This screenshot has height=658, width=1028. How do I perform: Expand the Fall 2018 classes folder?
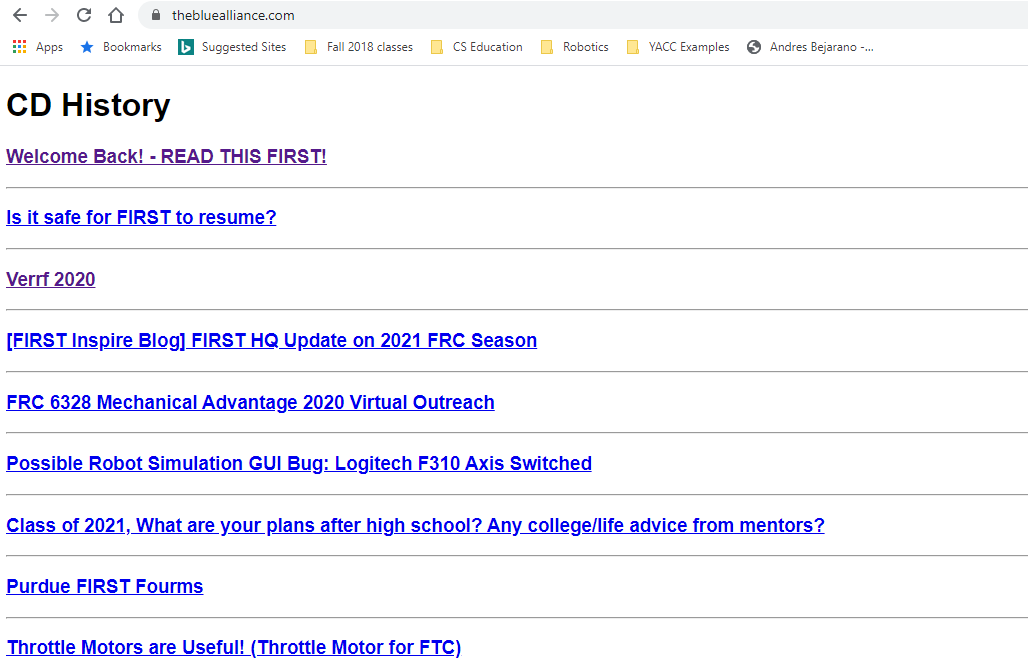359,47
